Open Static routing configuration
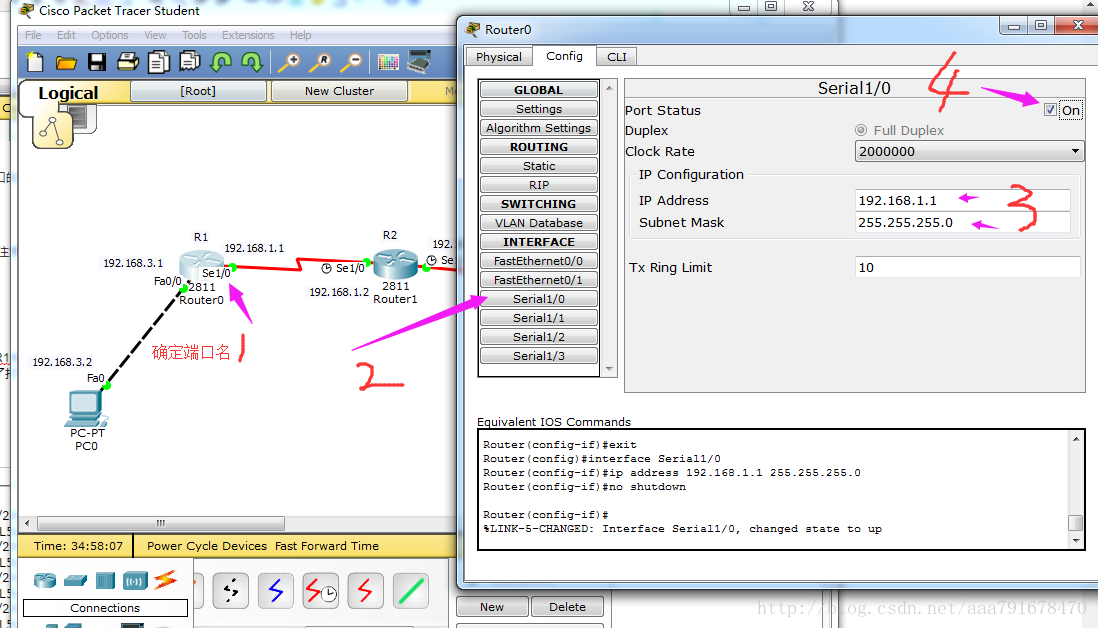 [538, 166]
